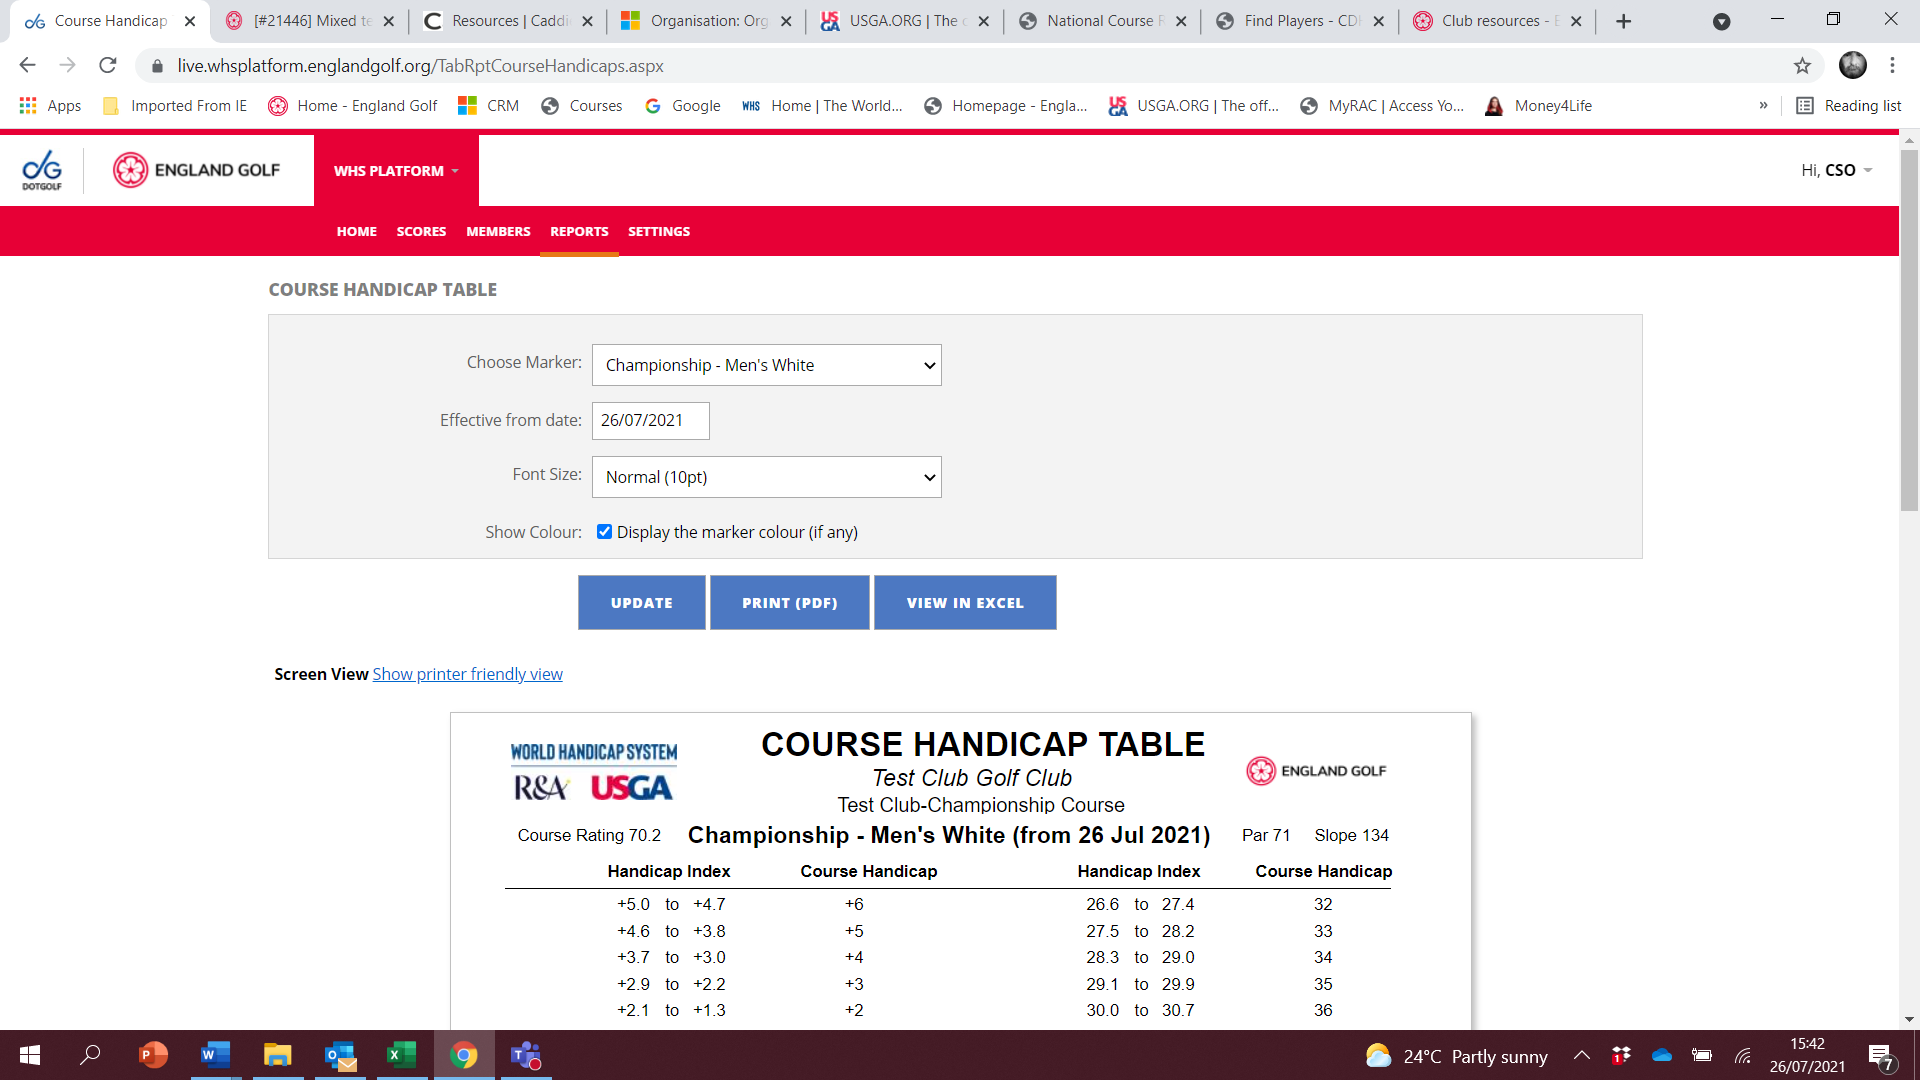Open Chrome three-dot menu

click(x=1892, y=66)
